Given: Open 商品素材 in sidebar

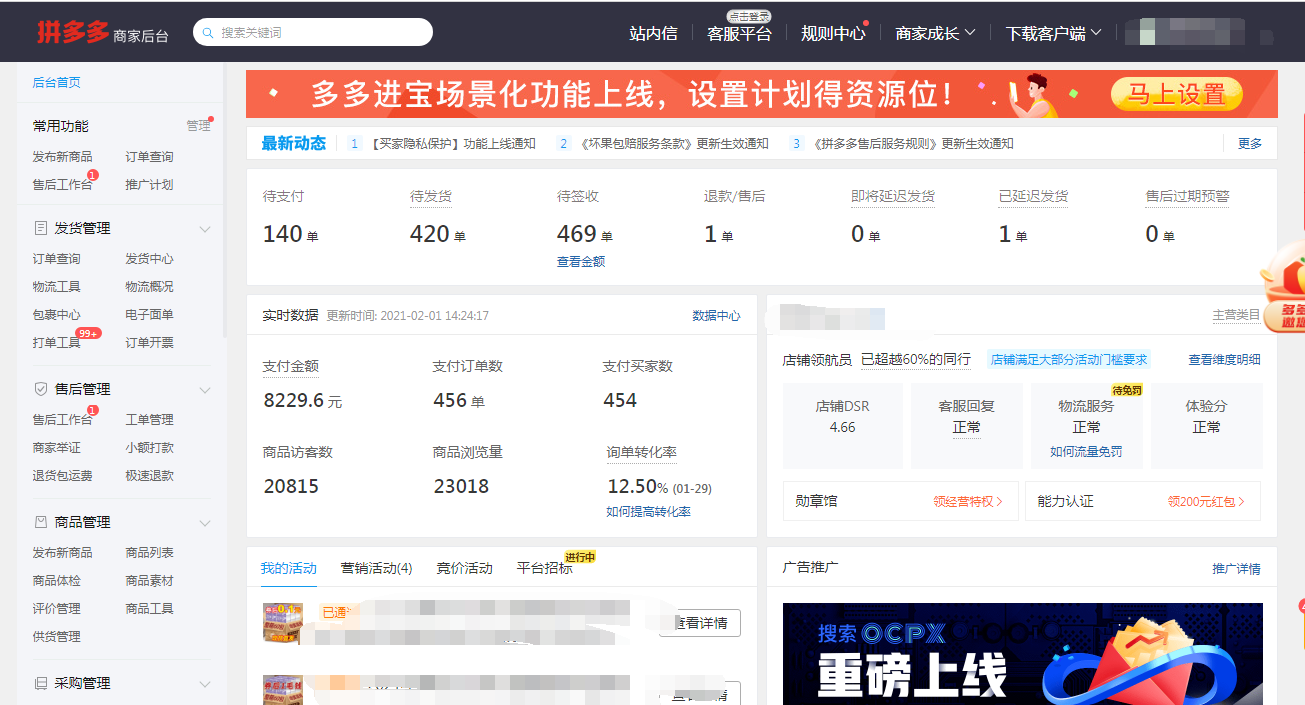Looking at the screenshot, I should click(149, 581).
